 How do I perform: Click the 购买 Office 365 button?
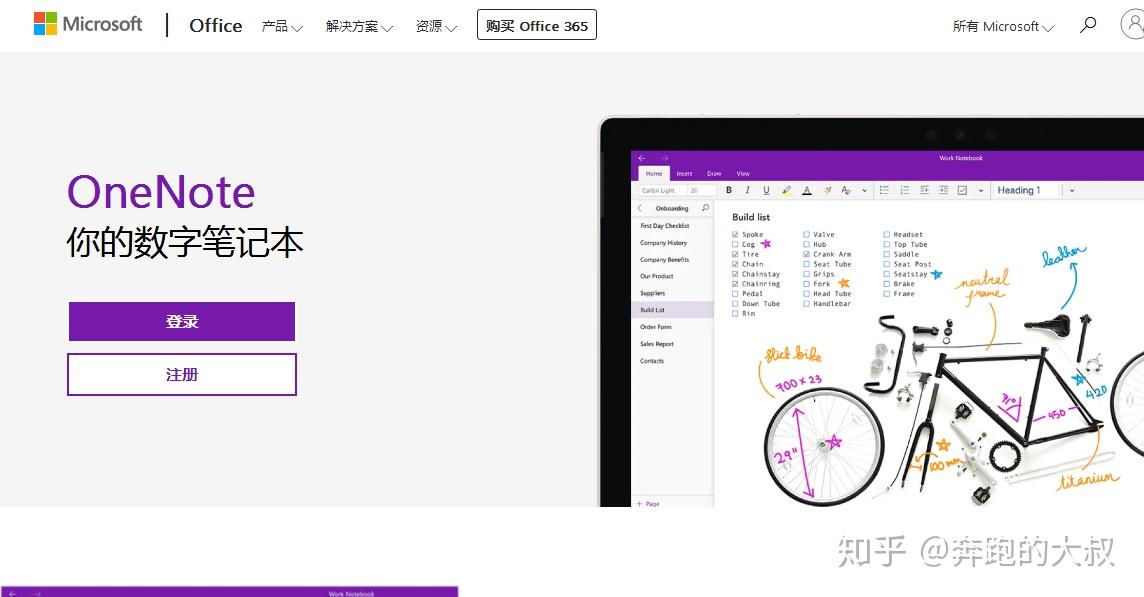click(536, 25)
